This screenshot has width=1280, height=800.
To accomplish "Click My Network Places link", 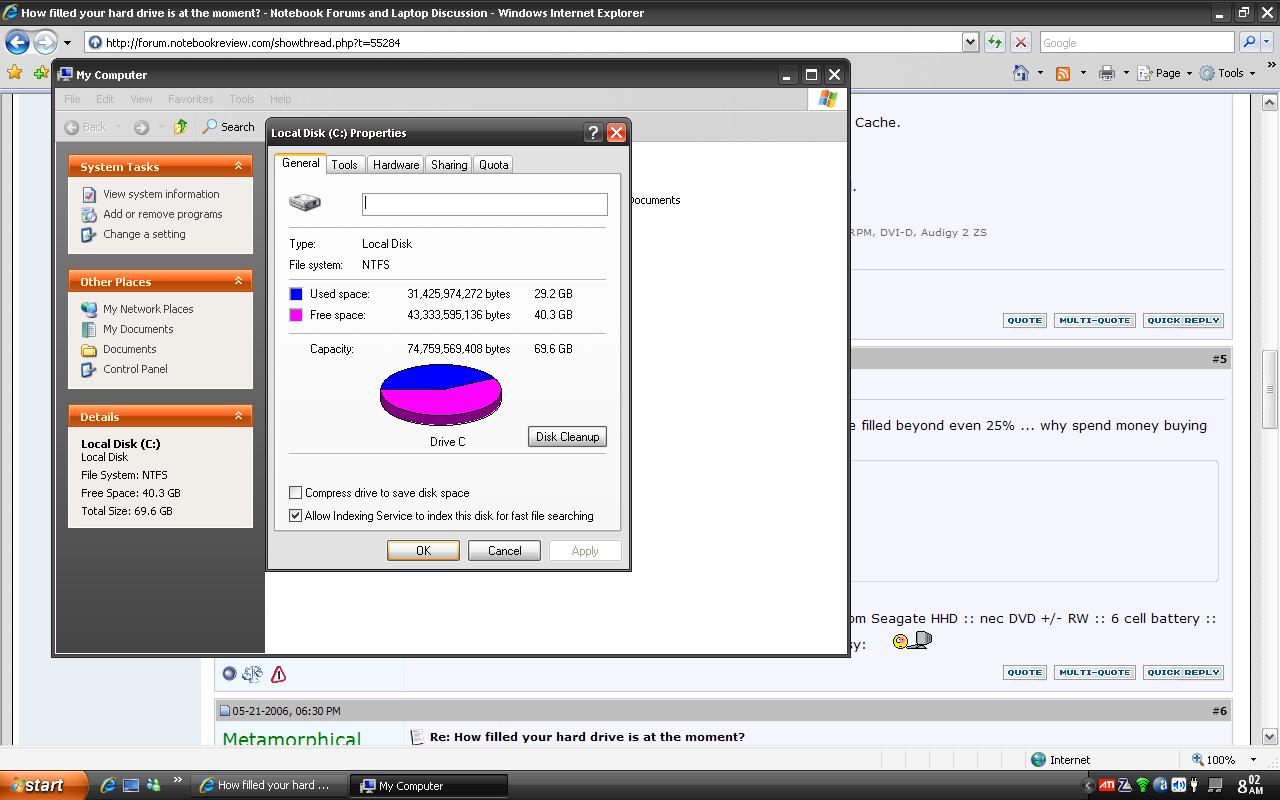I will 148,309.
